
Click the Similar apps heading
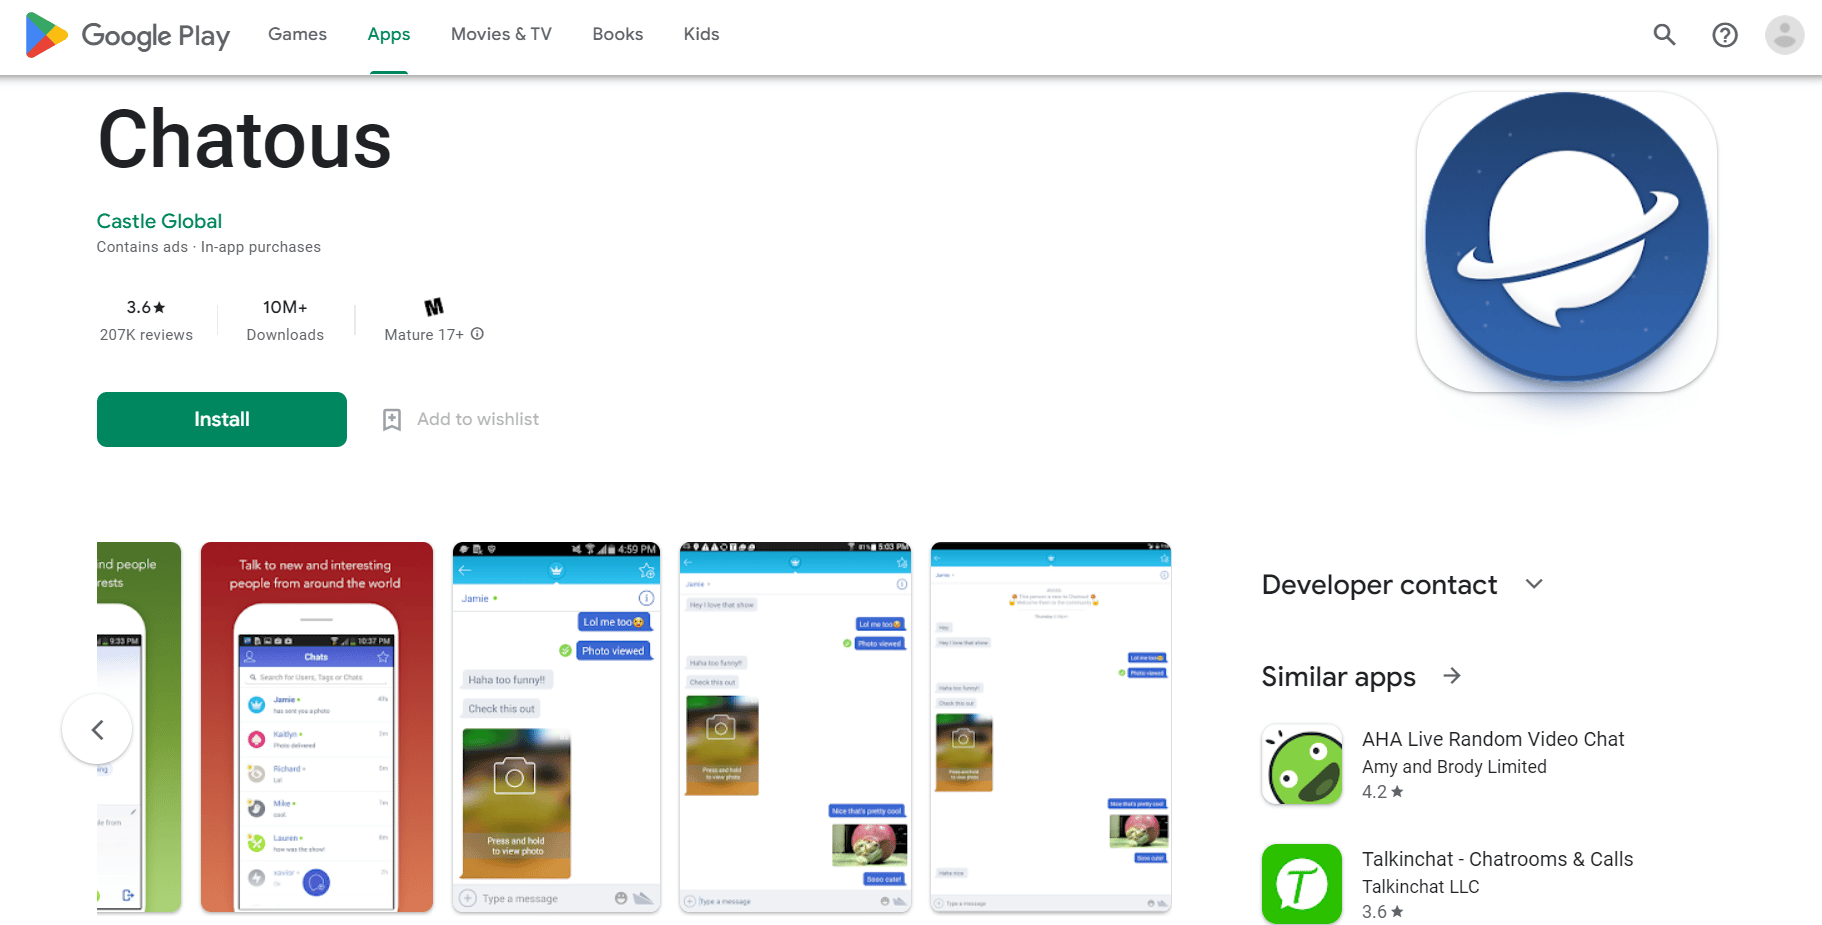point(1338,677)
